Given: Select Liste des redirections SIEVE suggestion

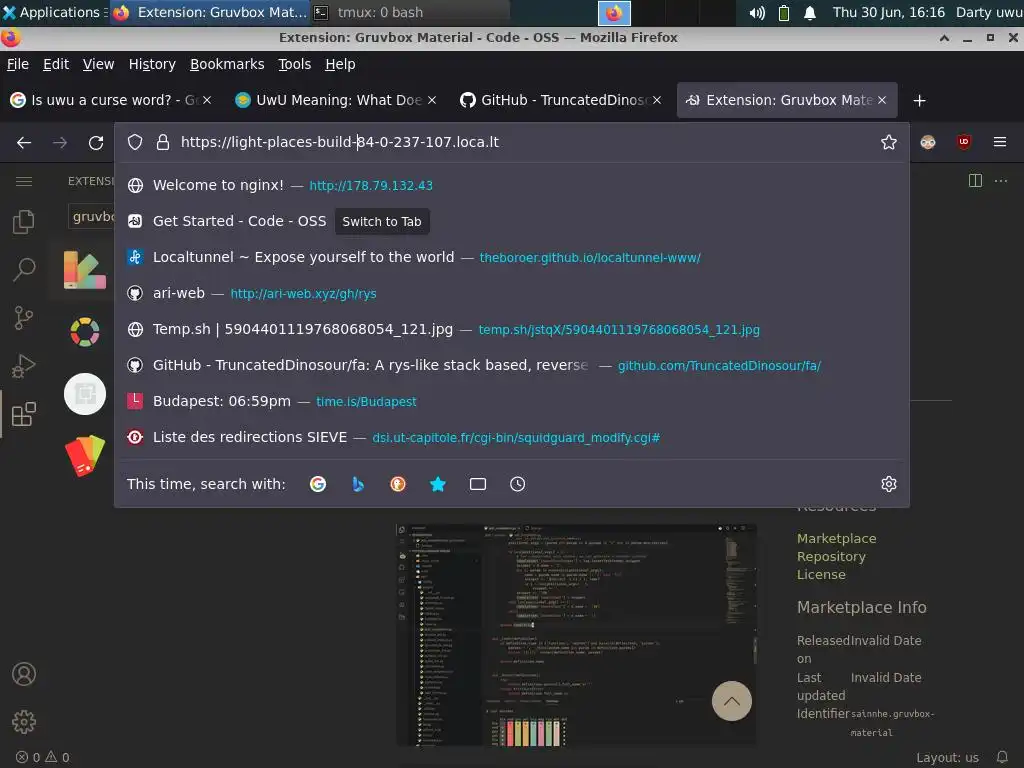Looking at the screenshot, I should [x=511, y=437].
